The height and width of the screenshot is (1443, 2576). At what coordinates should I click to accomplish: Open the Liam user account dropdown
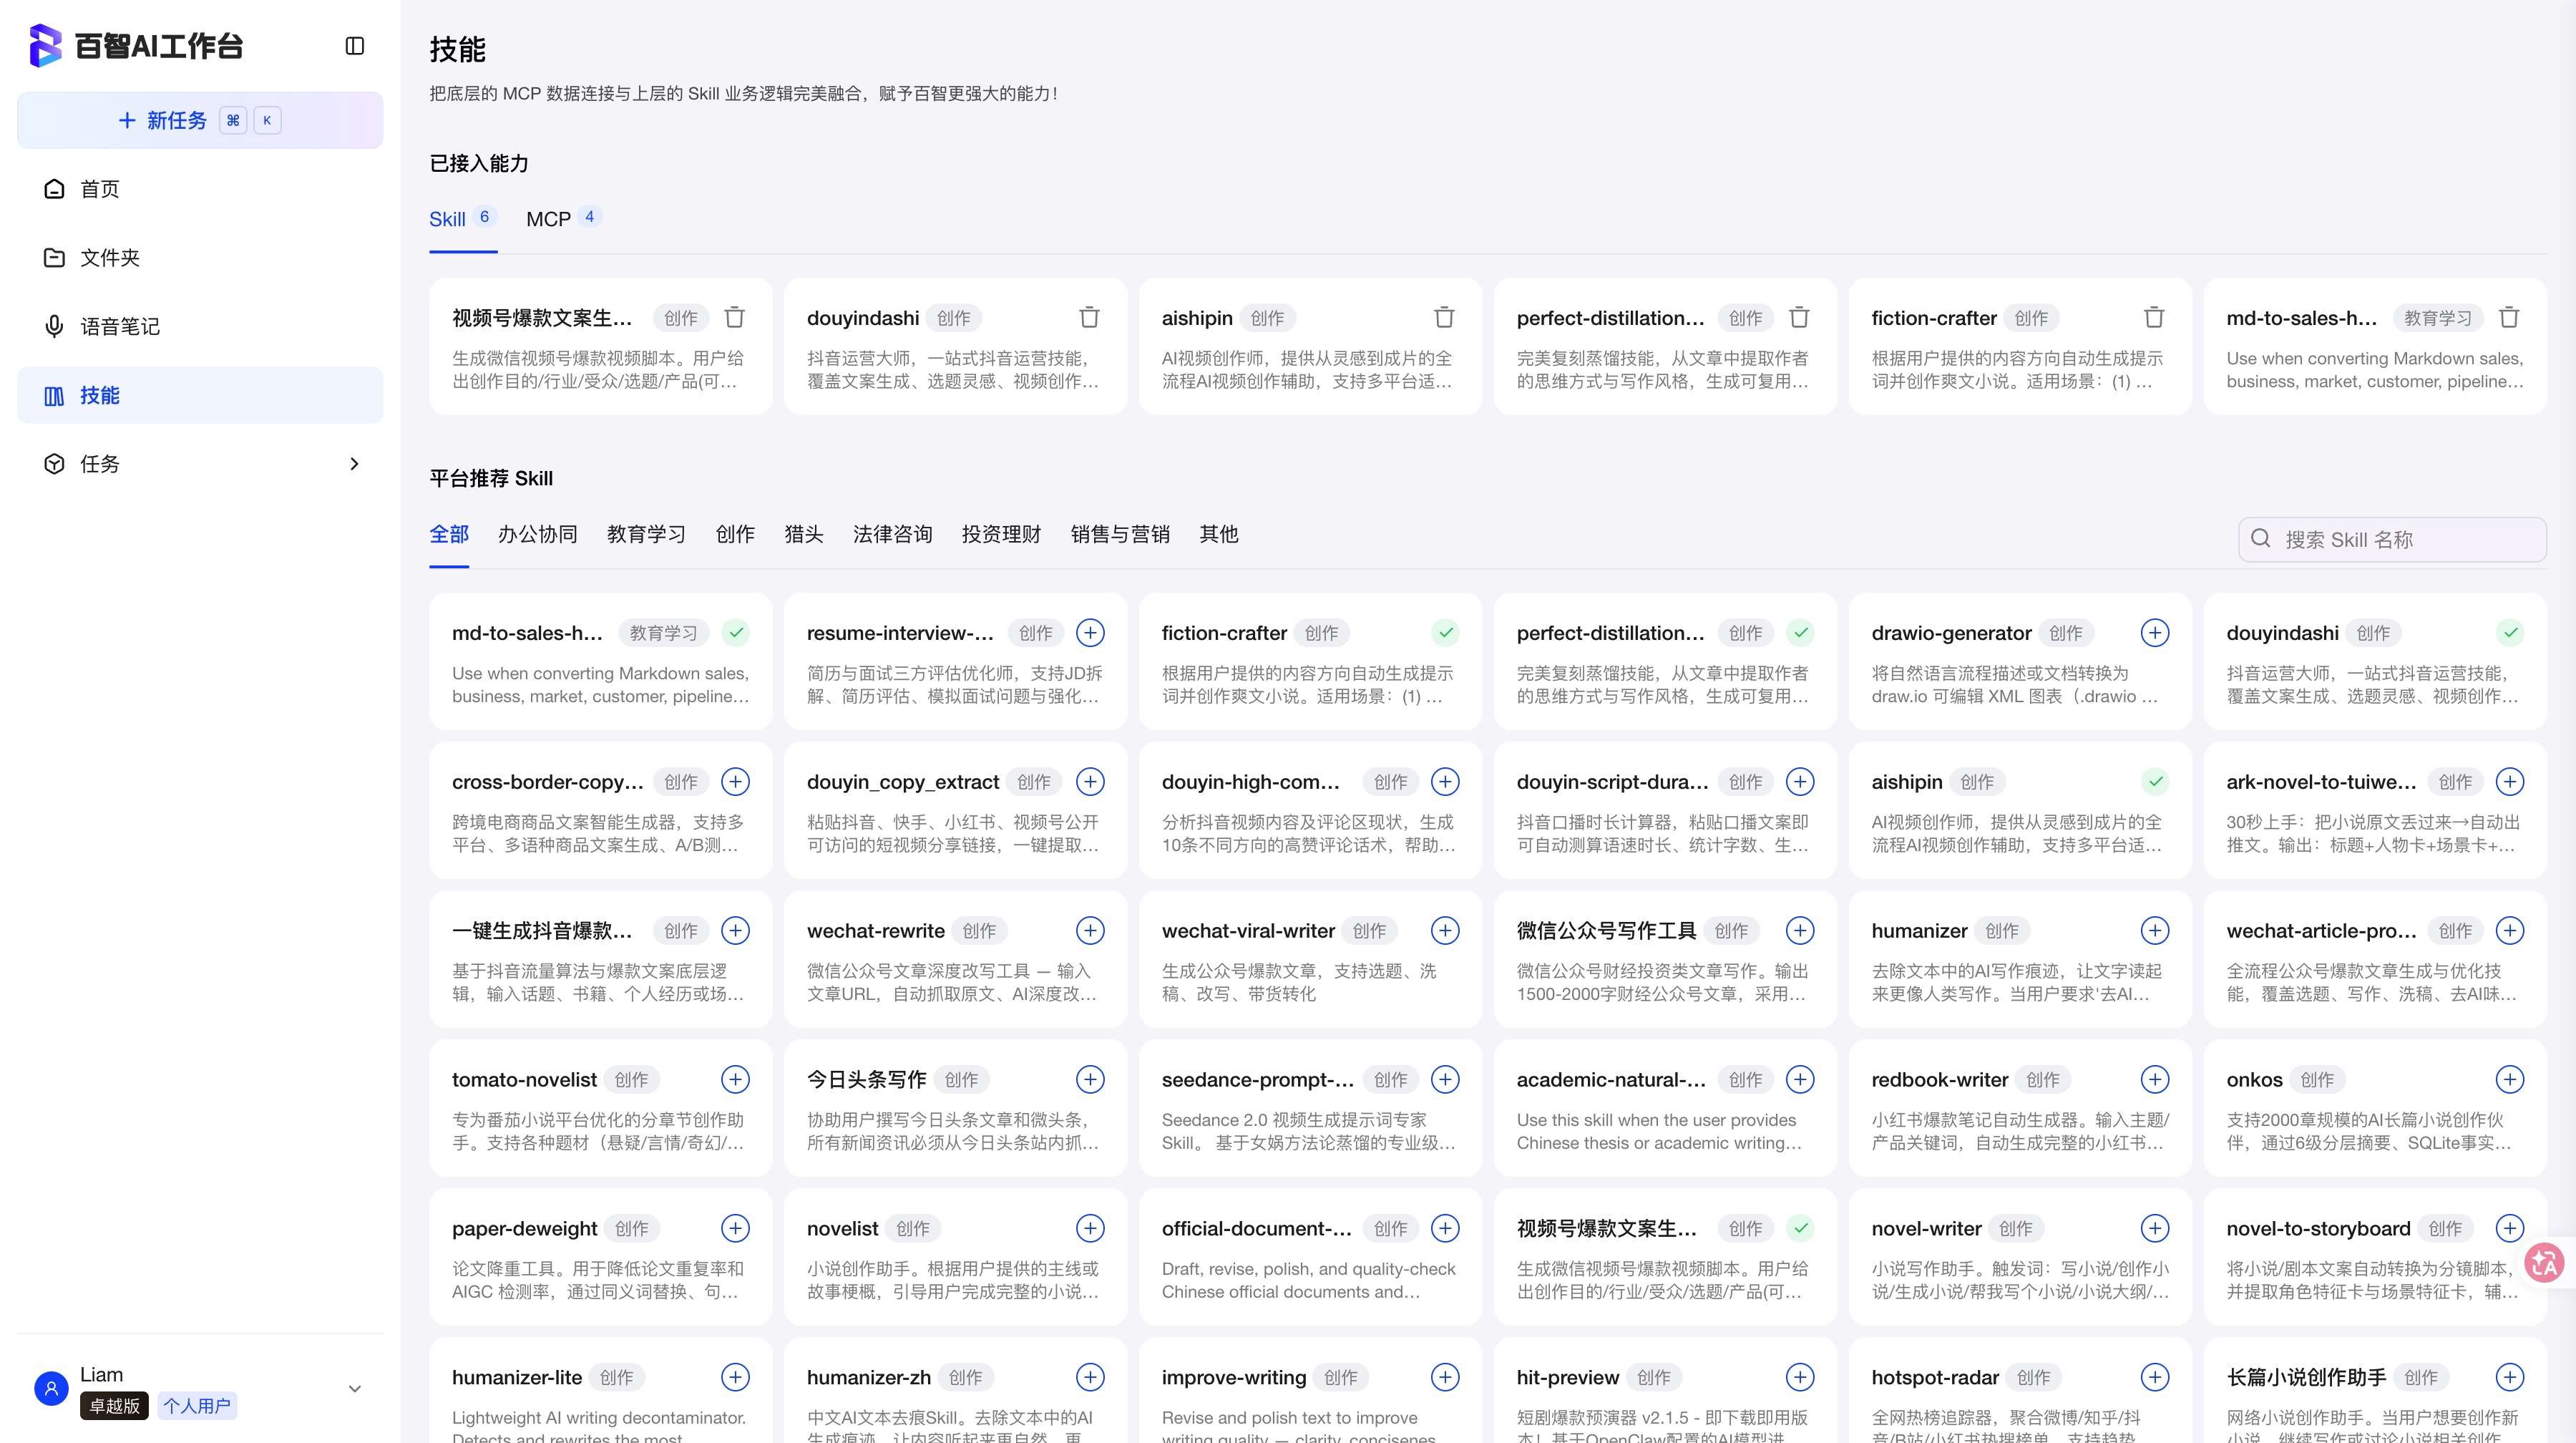pos(354,1389)
